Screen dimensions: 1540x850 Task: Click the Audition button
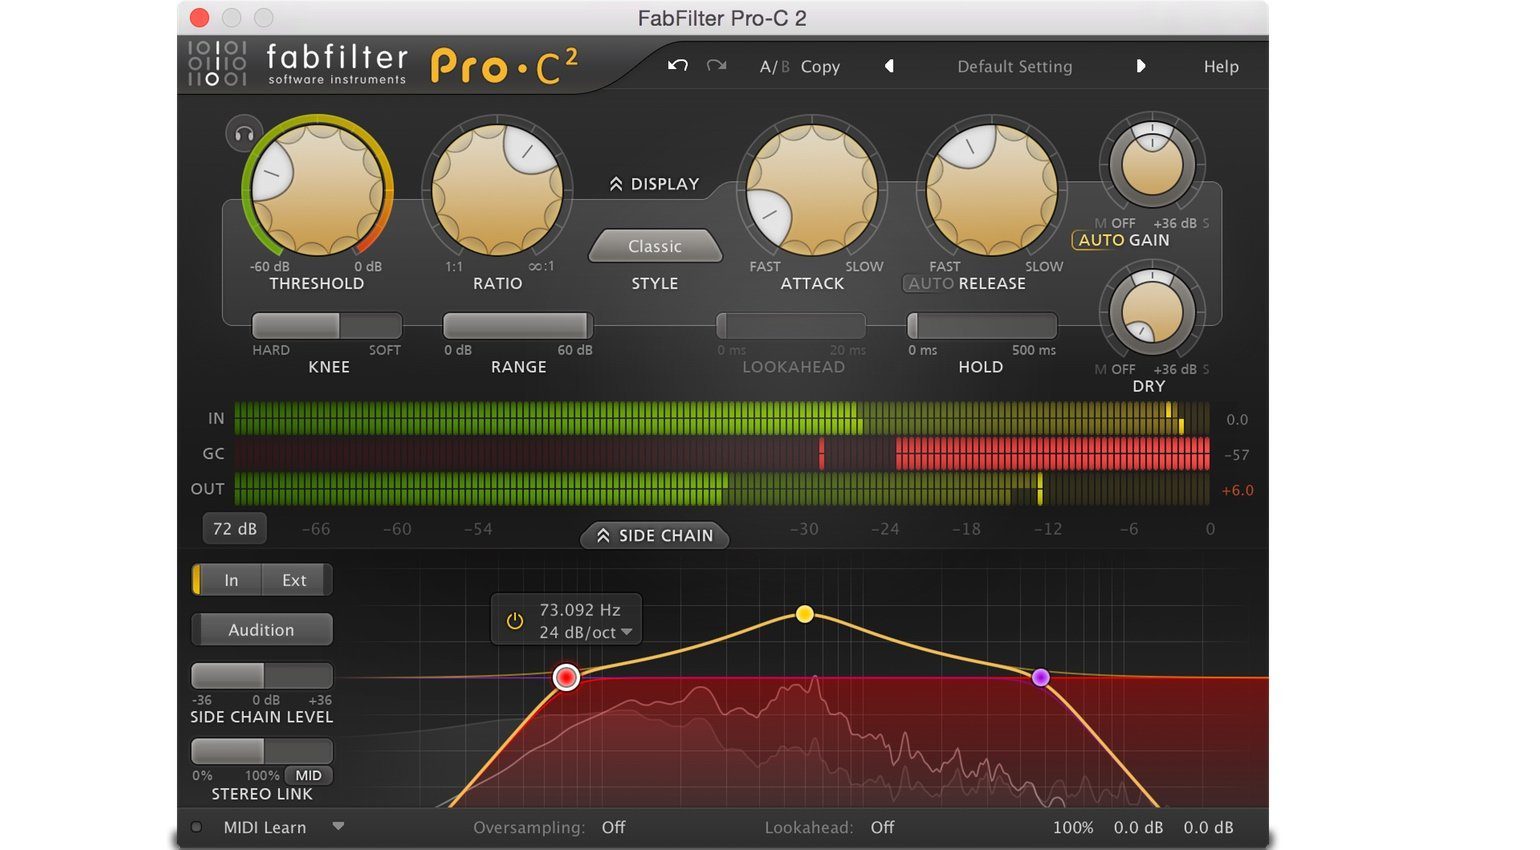pyautogui.click(x=261, y=629)
